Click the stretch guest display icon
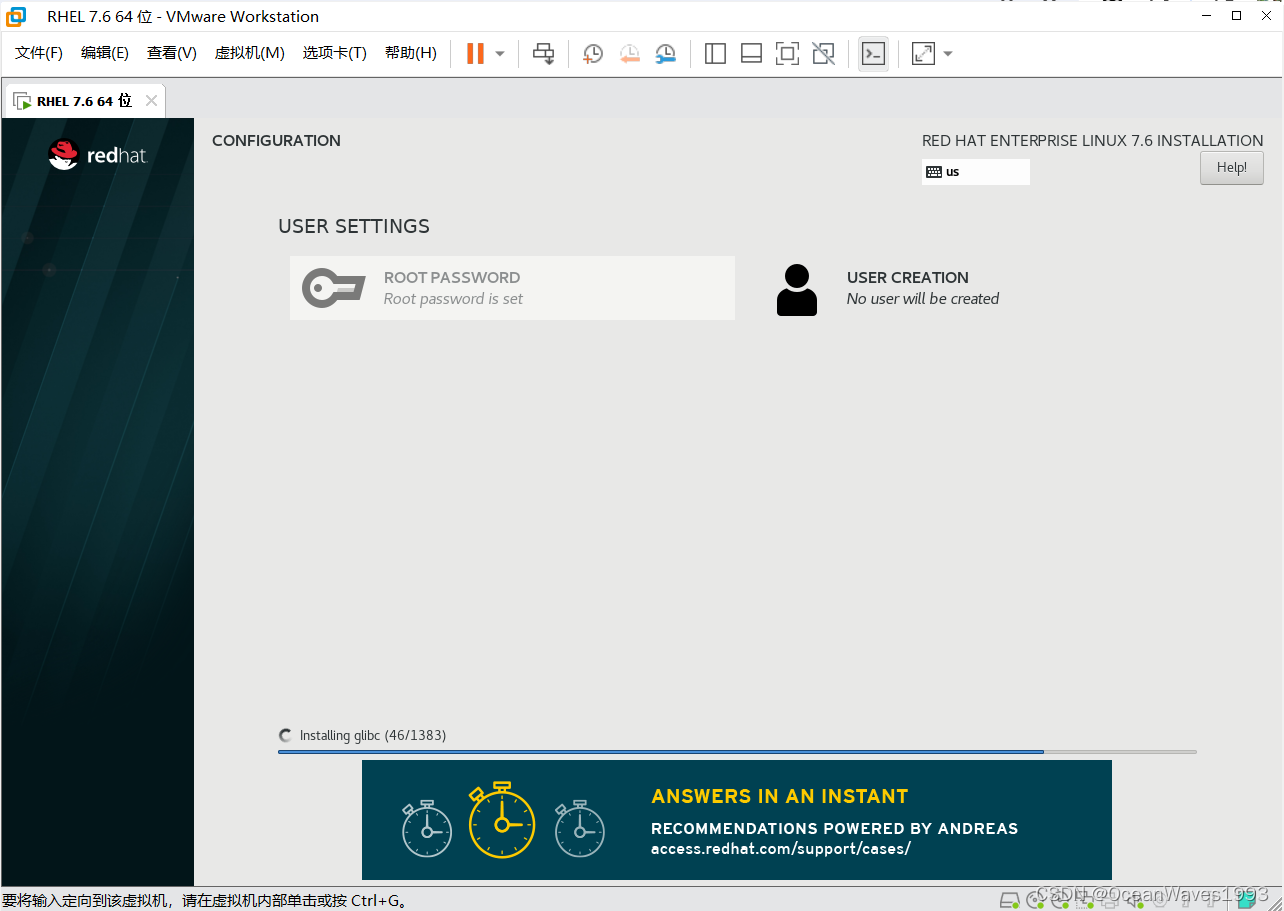The width and height of the screenshot is (1284, 911). [923, 54]
